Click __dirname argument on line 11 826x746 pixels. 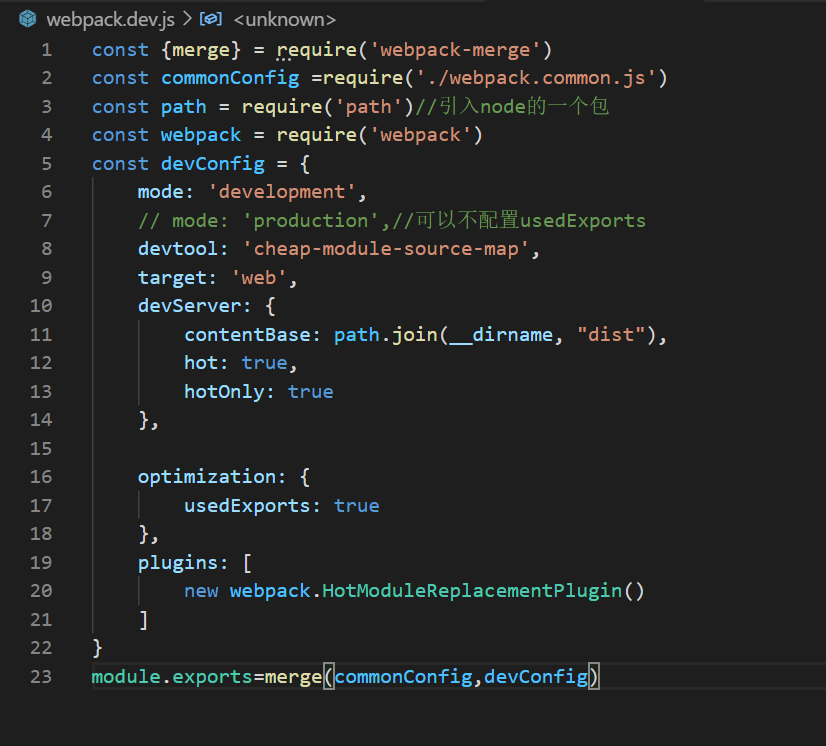click(x=501, y=335)
